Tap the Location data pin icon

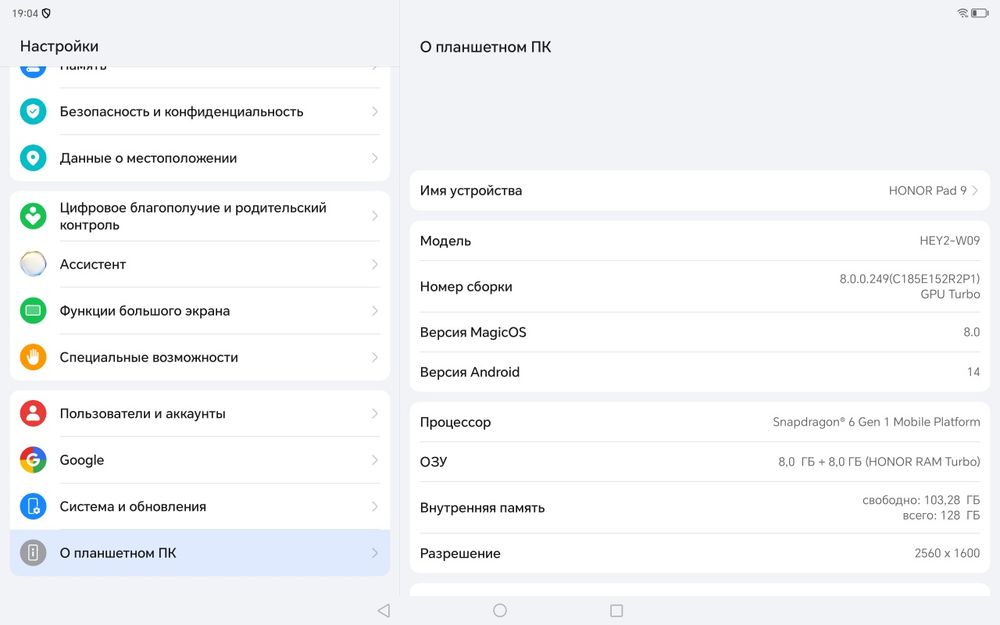[33, 158]
